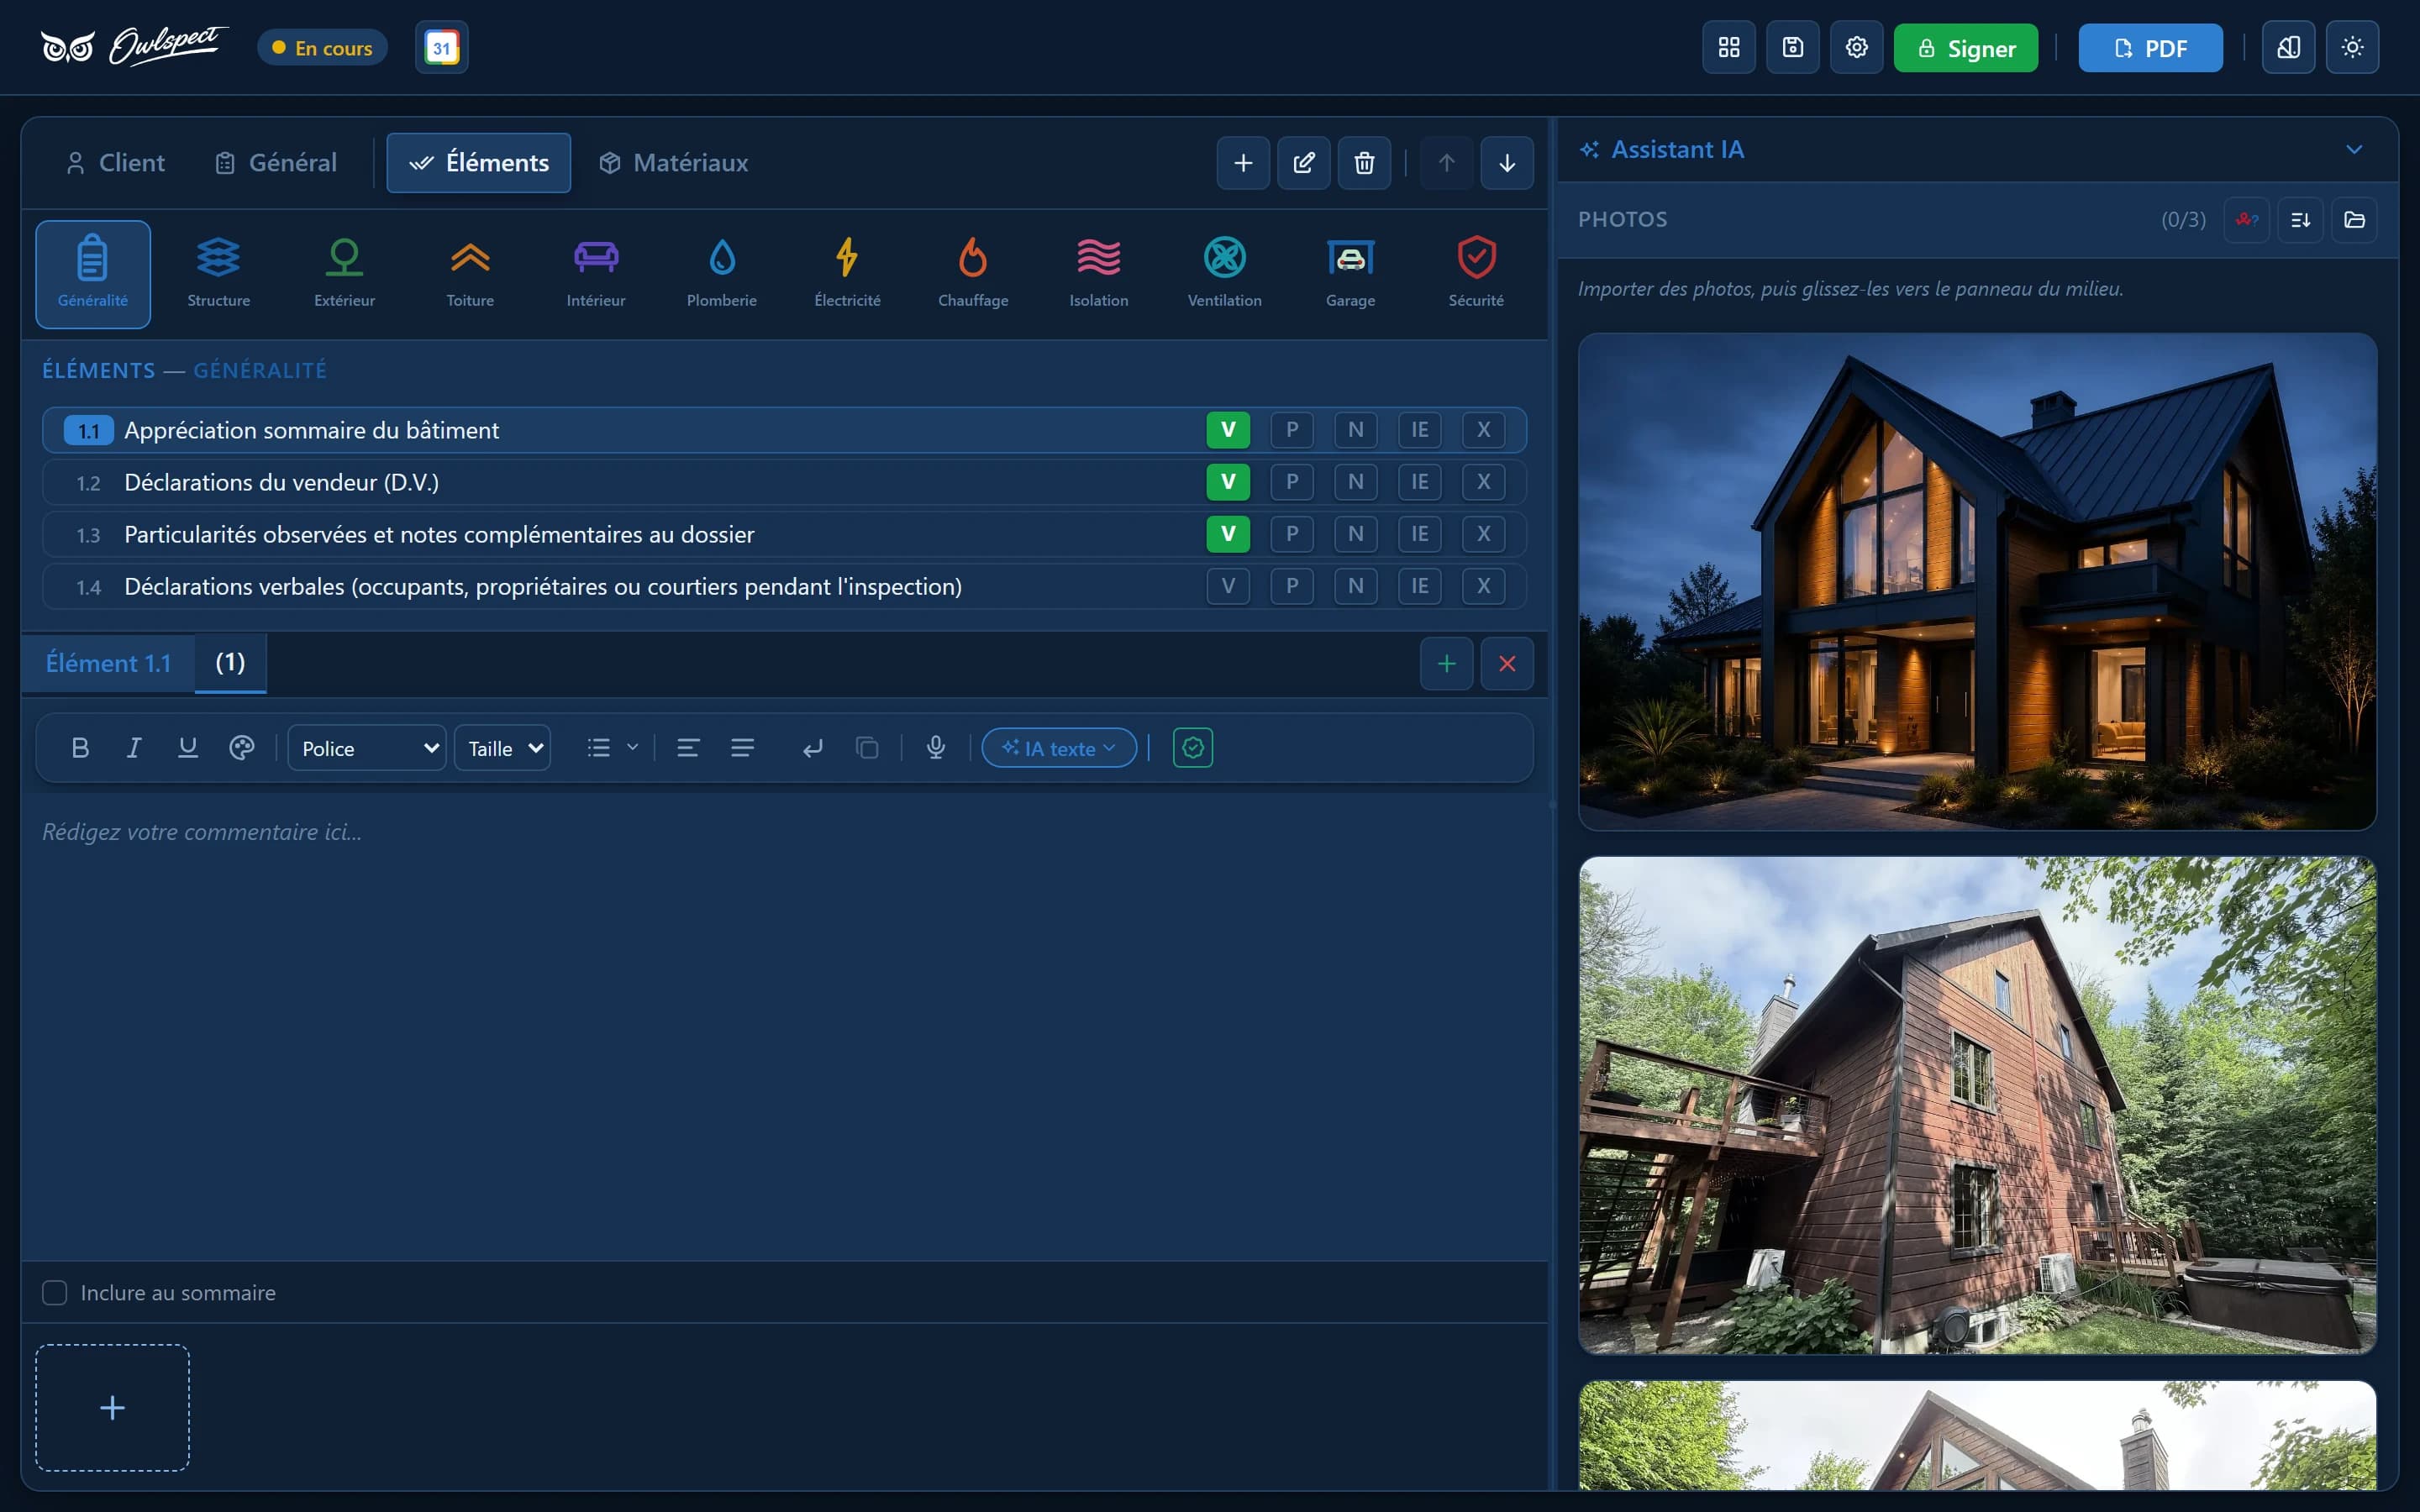Image resolution: width=2420 pixels, height=1512 pixels.
Task: Select the Sécurité category icon
Action: click(x=1476, y=274)
